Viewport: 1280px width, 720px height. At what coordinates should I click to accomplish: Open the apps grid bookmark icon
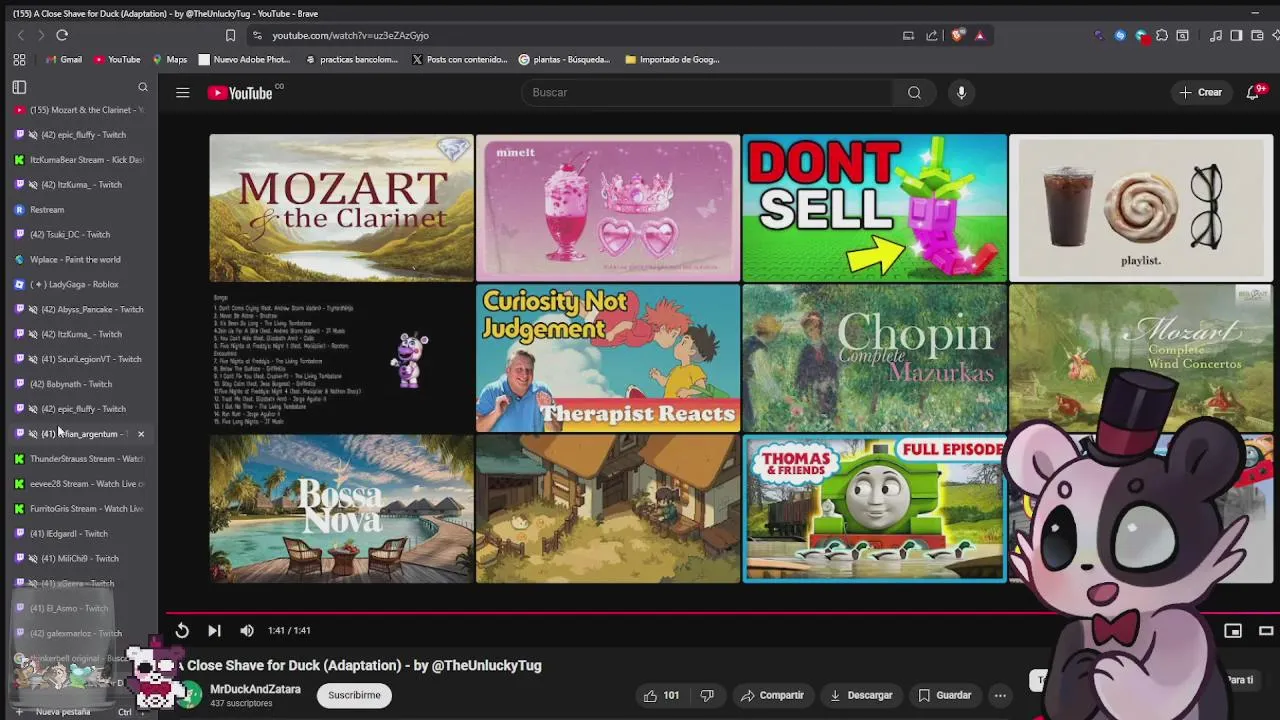tap(19, 59)
